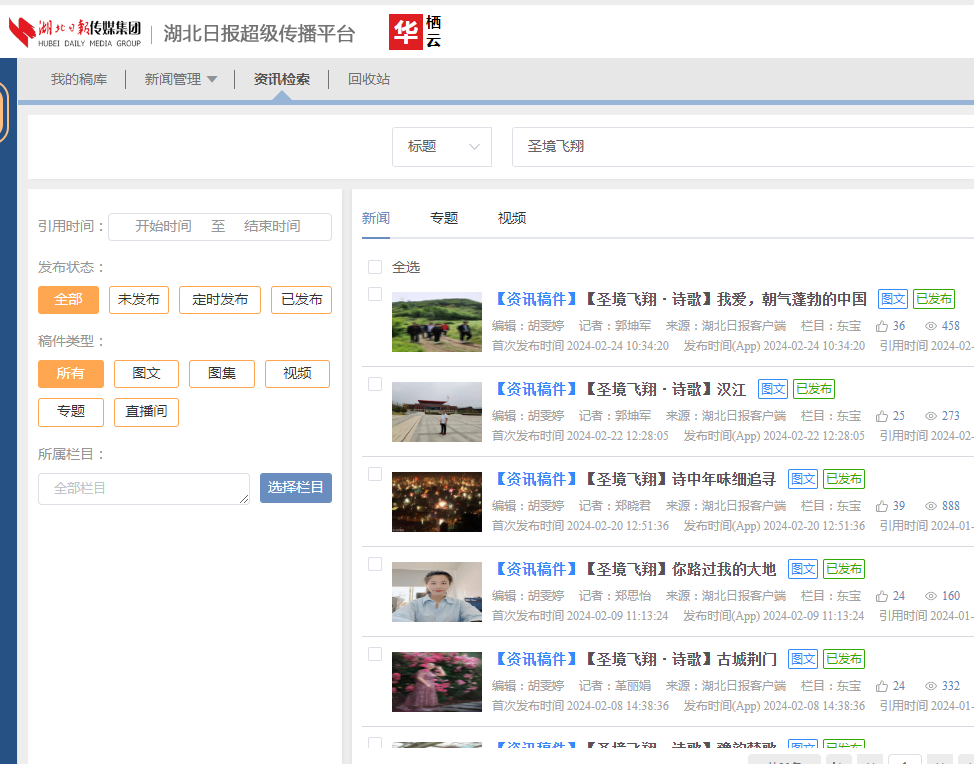This screenshot has width=974, height=764.
Task: Open thumbnail of 古城荆门 article
Action: [437, 682]
